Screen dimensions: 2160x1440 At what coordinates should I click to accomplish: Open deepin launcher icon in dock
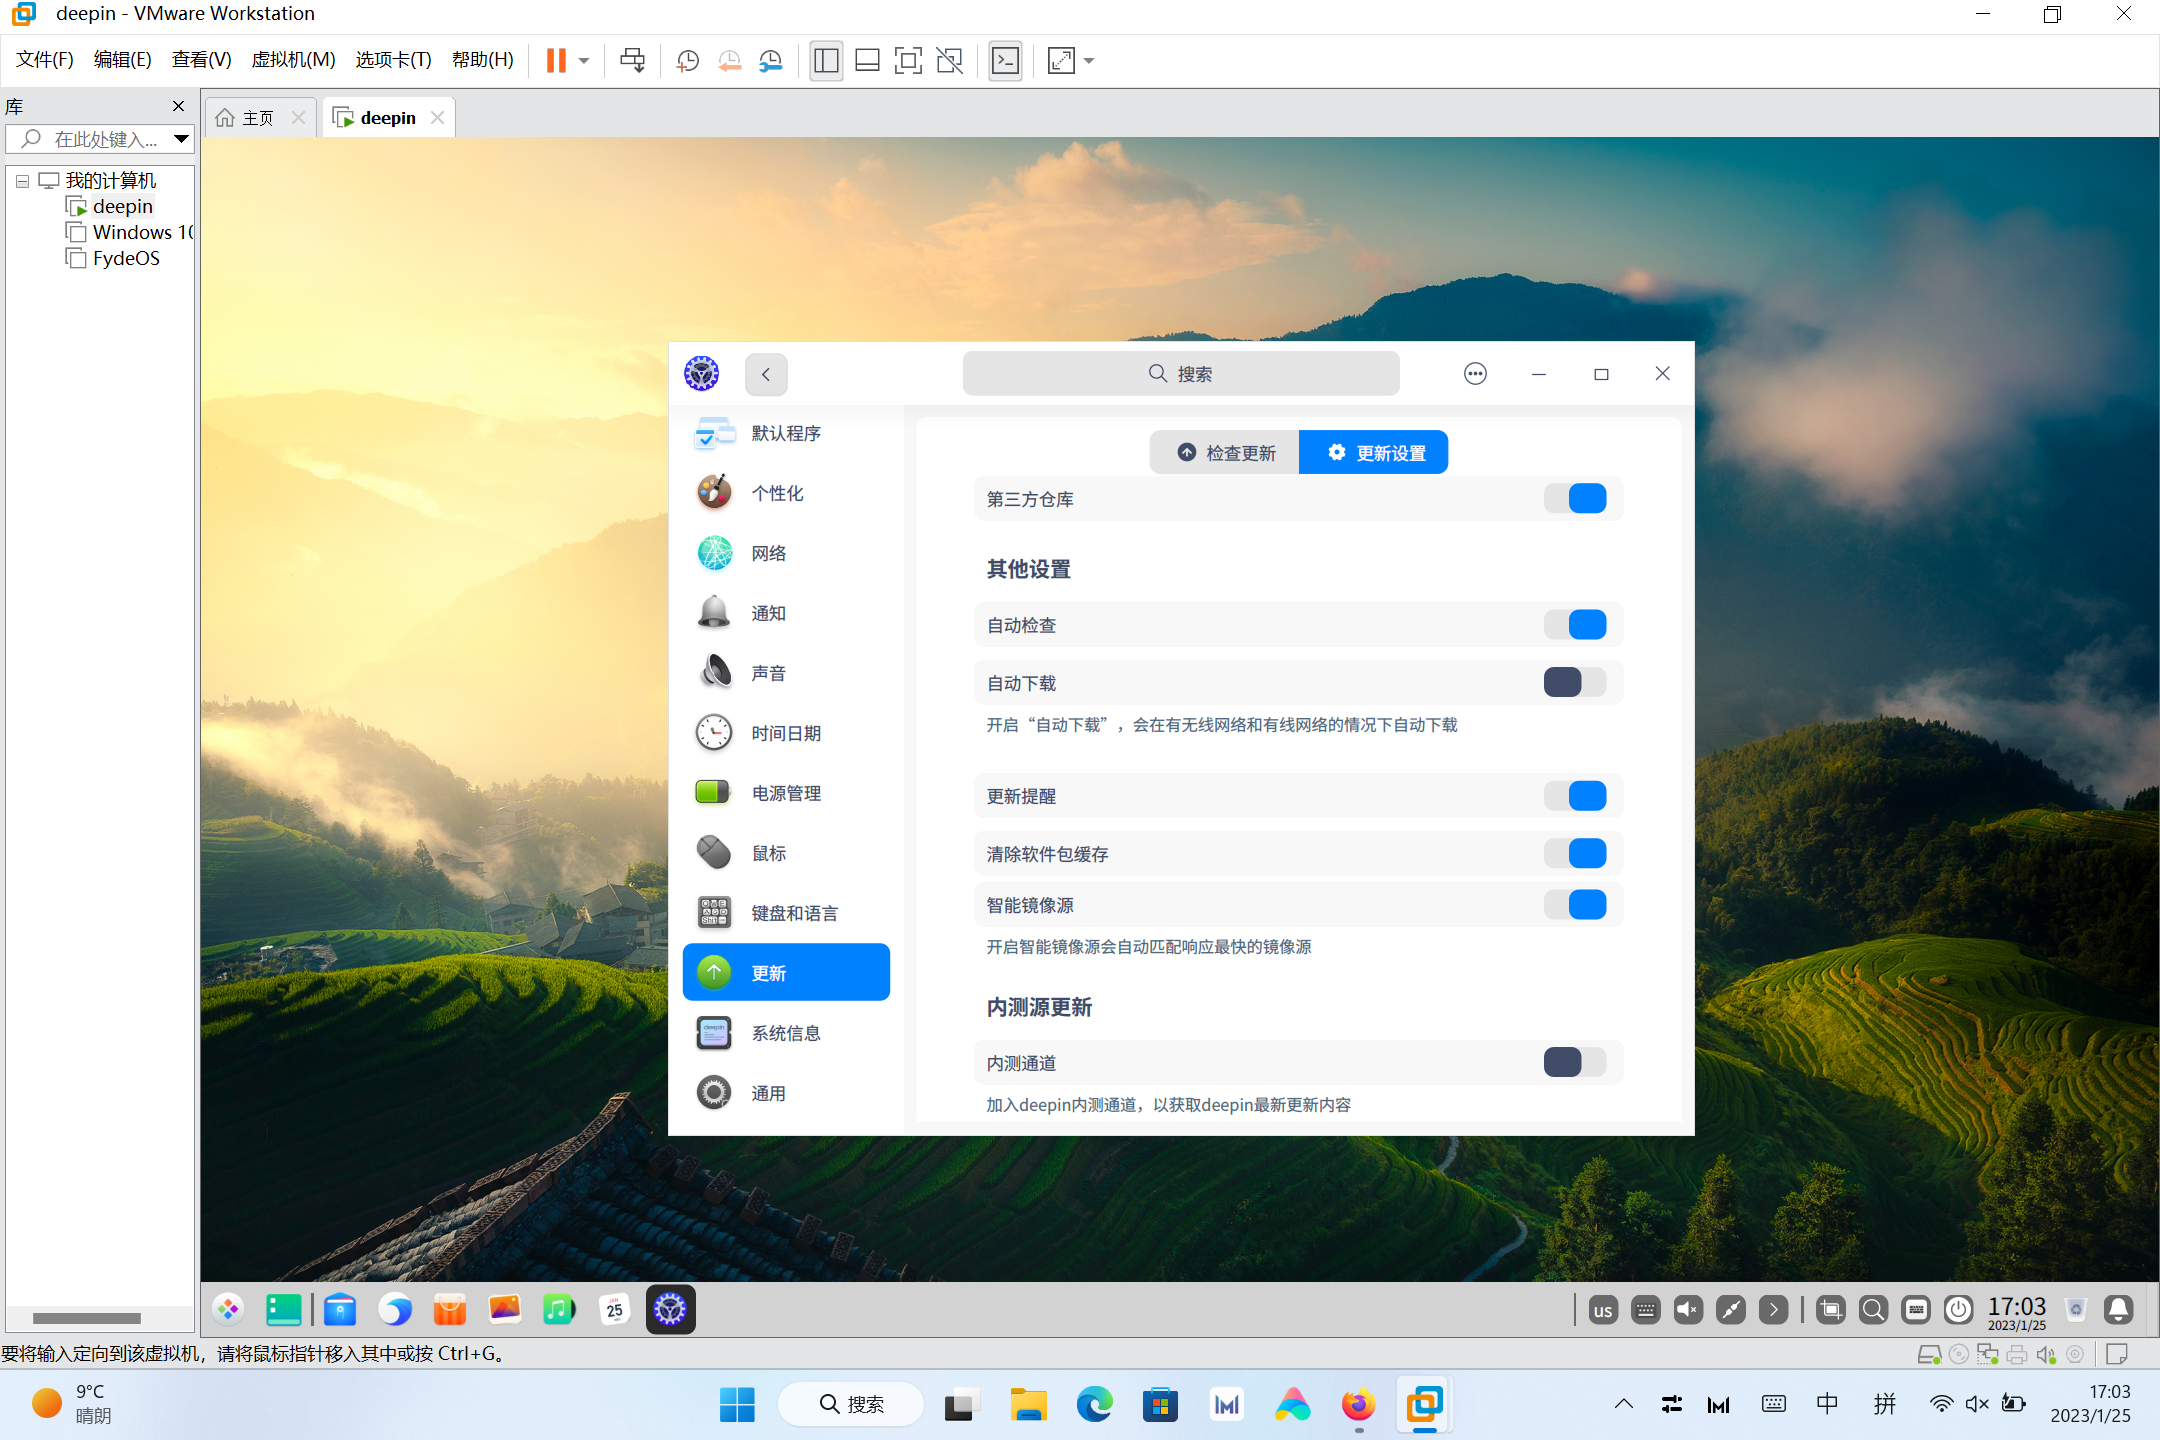[229, 1309]
